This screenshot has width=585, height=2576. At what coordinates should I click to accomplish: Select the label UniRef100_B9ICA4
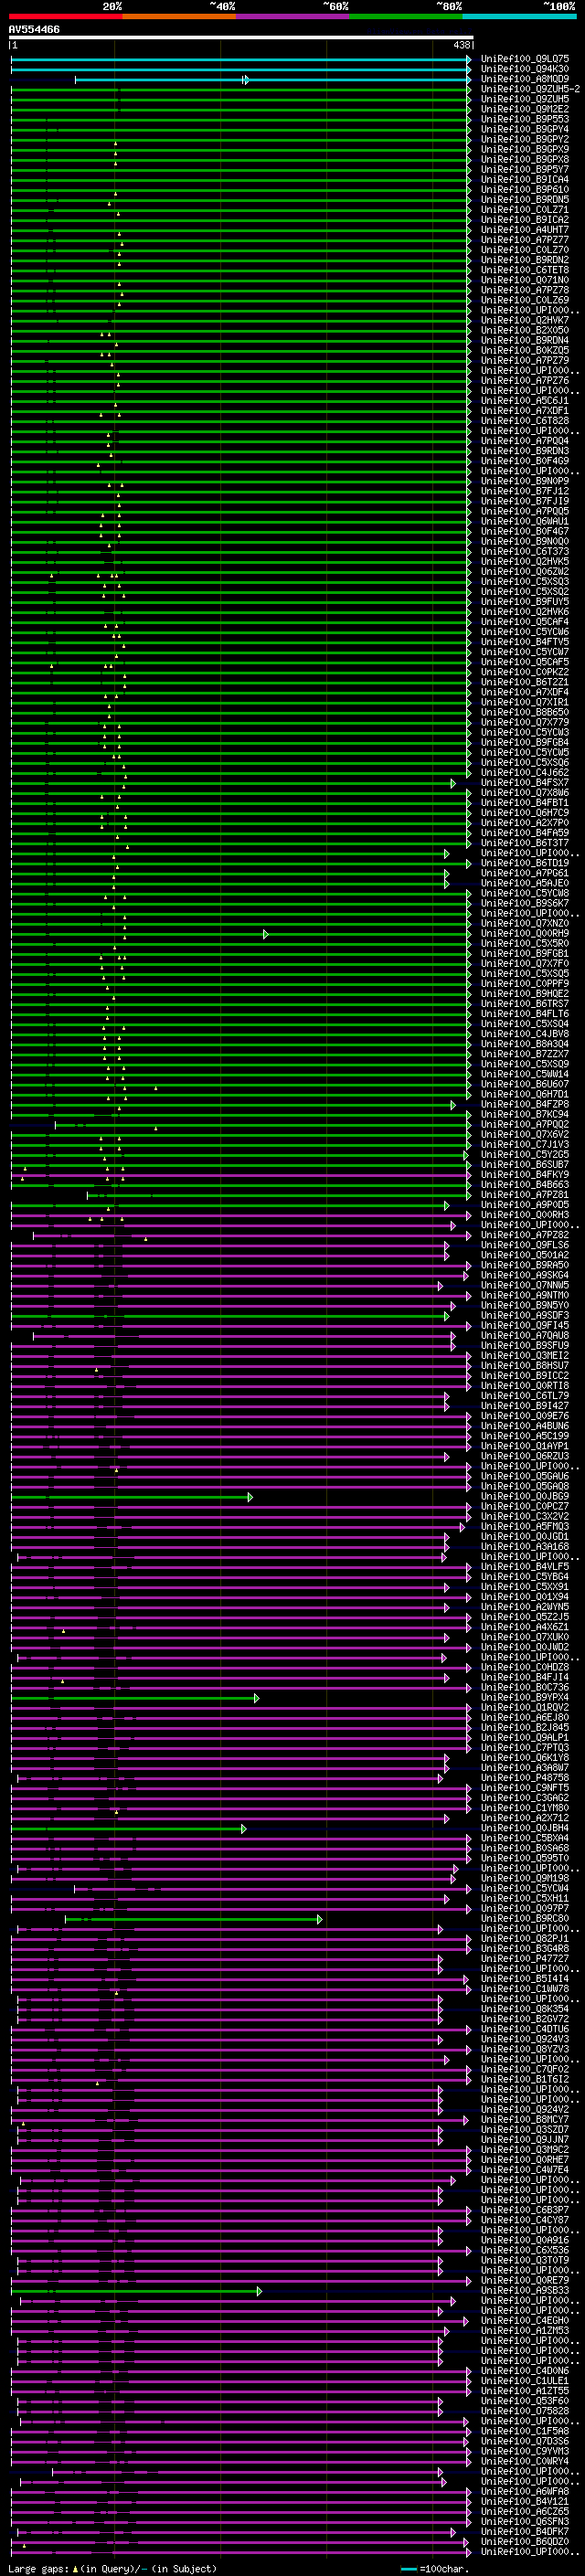click(x=524, y=179)
